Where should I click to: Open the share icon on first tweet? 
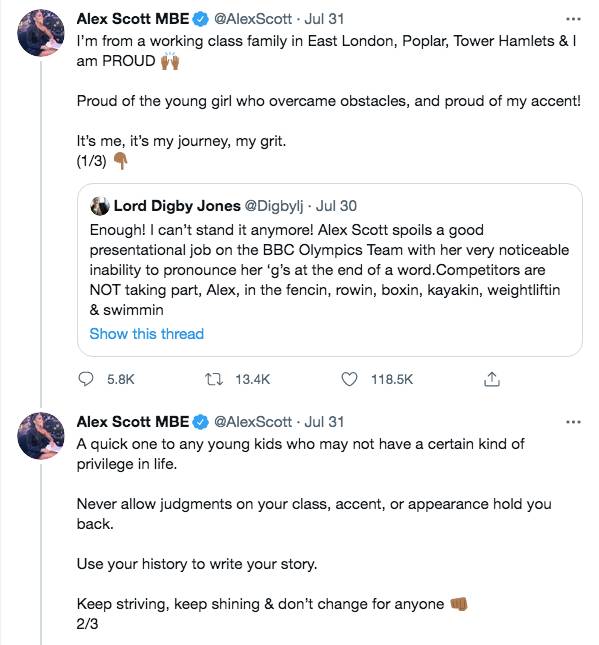492,379
